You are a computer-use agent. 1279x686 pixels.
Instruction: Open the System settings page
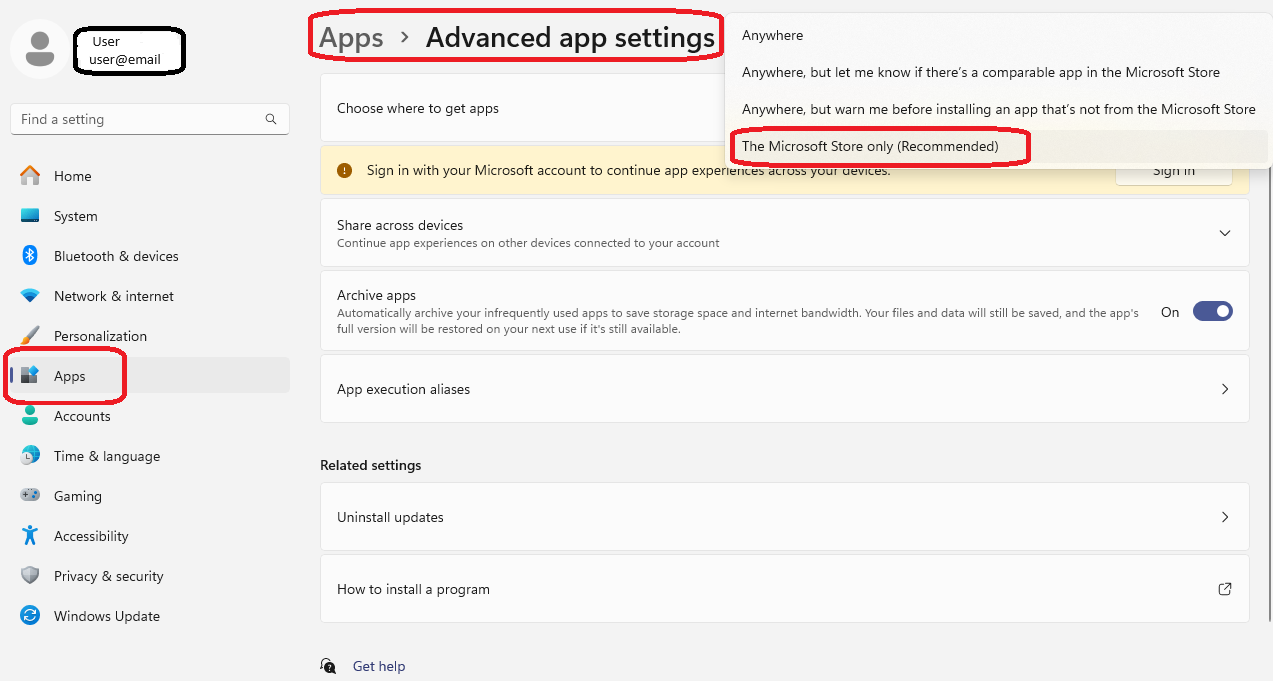pos(150,216)
